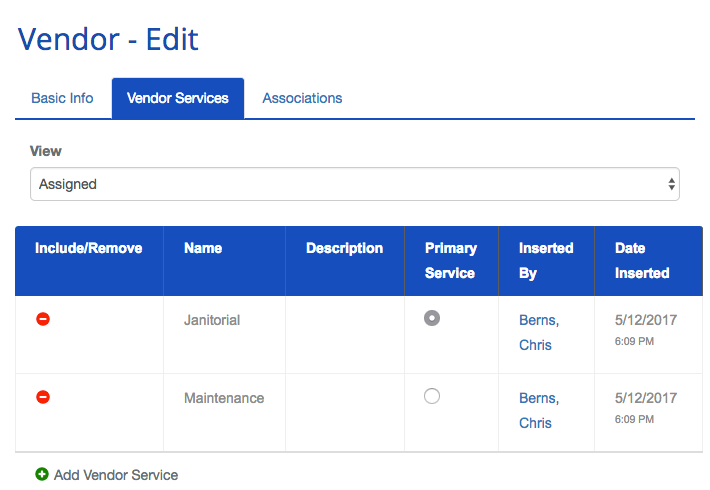Click the red remove icon for Maintenance
Viewport: 710px width, 490px height.
point(43,397)
